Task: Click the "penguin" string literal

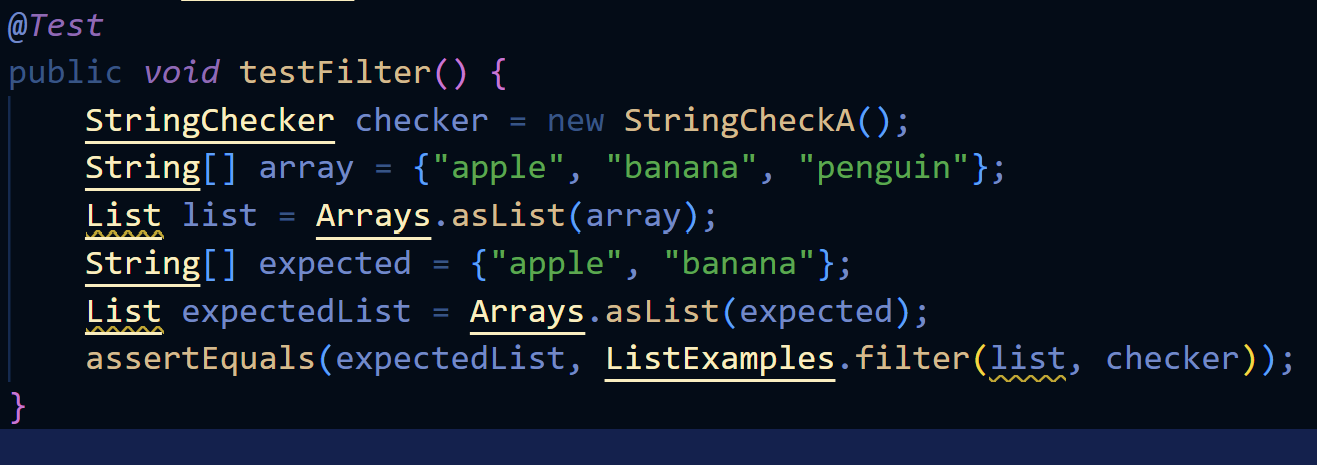Action: (885, 168)
